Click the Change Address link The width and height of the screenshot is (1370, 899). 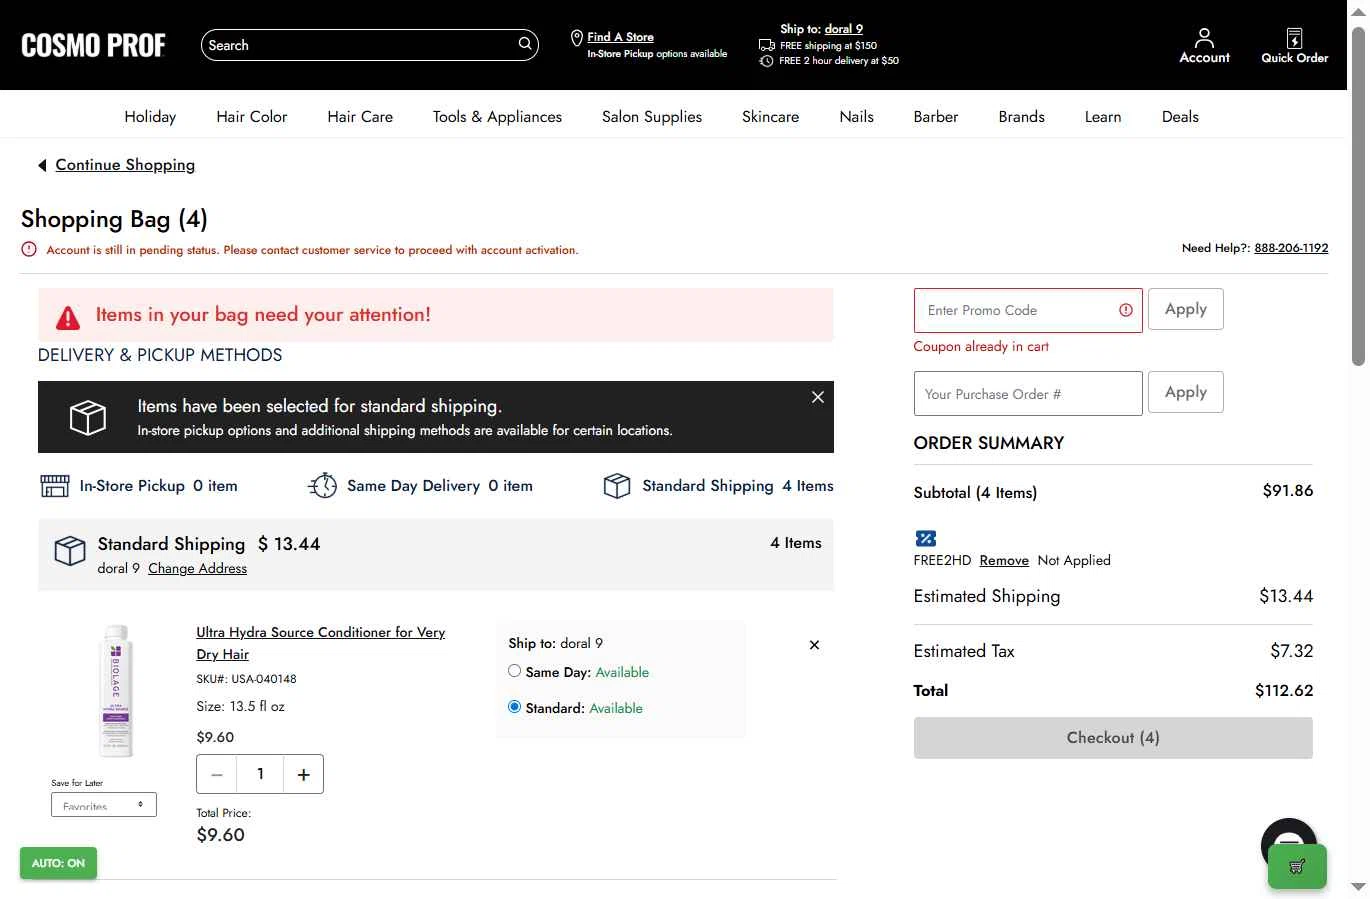point(197,568)
